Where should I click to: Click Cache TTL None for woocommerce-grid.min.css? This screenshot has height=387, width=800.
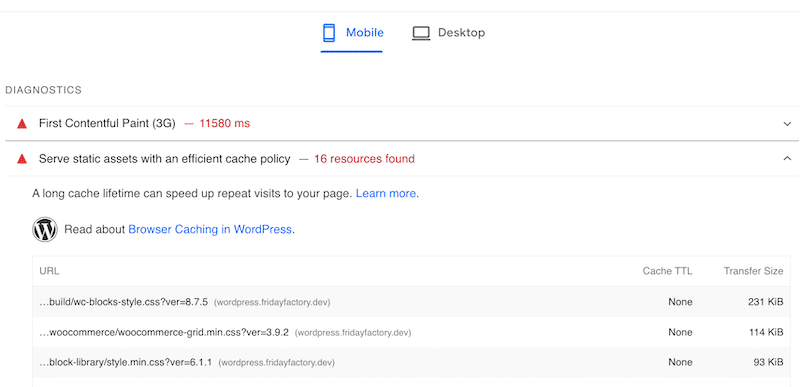pos(680,332)
